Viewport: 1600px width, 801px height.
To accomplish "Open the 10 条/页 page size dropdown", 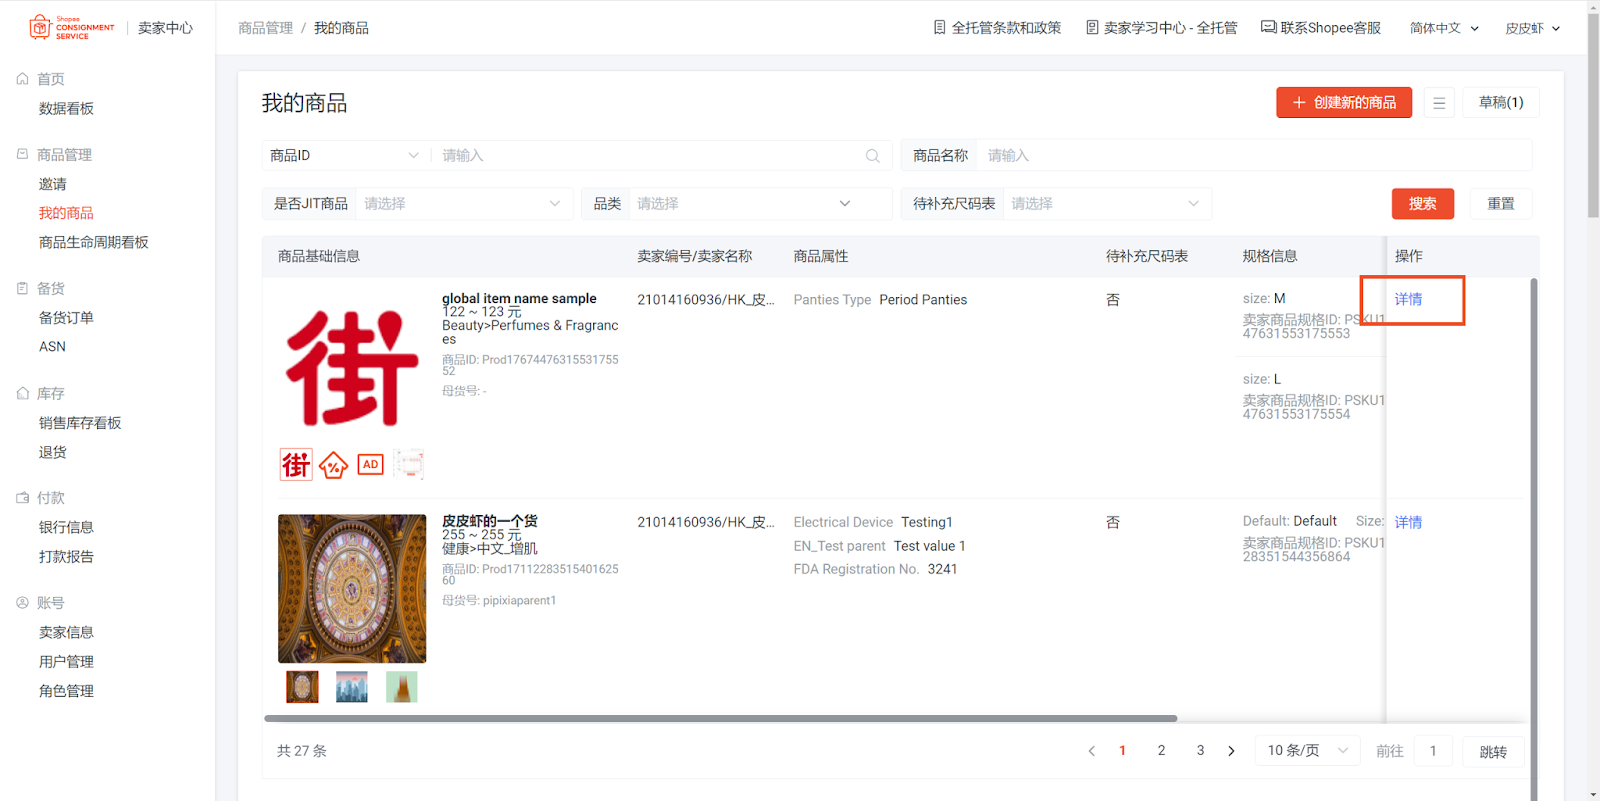I will coord(1308,751).
